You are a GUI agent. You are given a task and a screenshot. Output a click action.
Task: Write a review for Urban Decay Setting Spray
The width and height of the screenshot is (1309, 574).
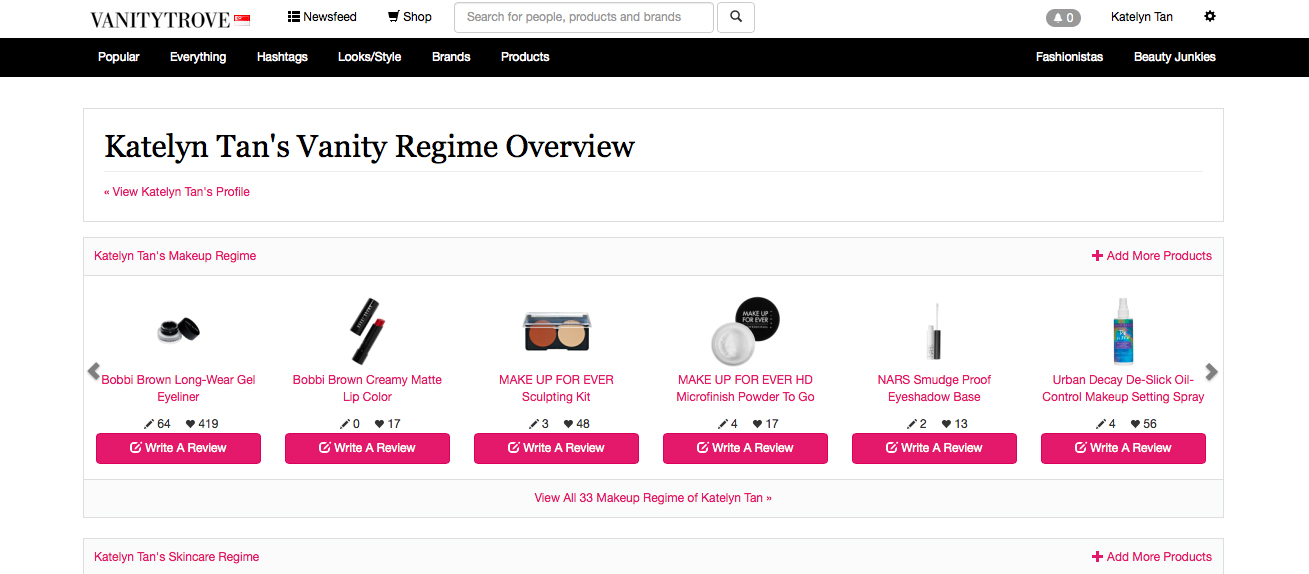point(1123,448)
